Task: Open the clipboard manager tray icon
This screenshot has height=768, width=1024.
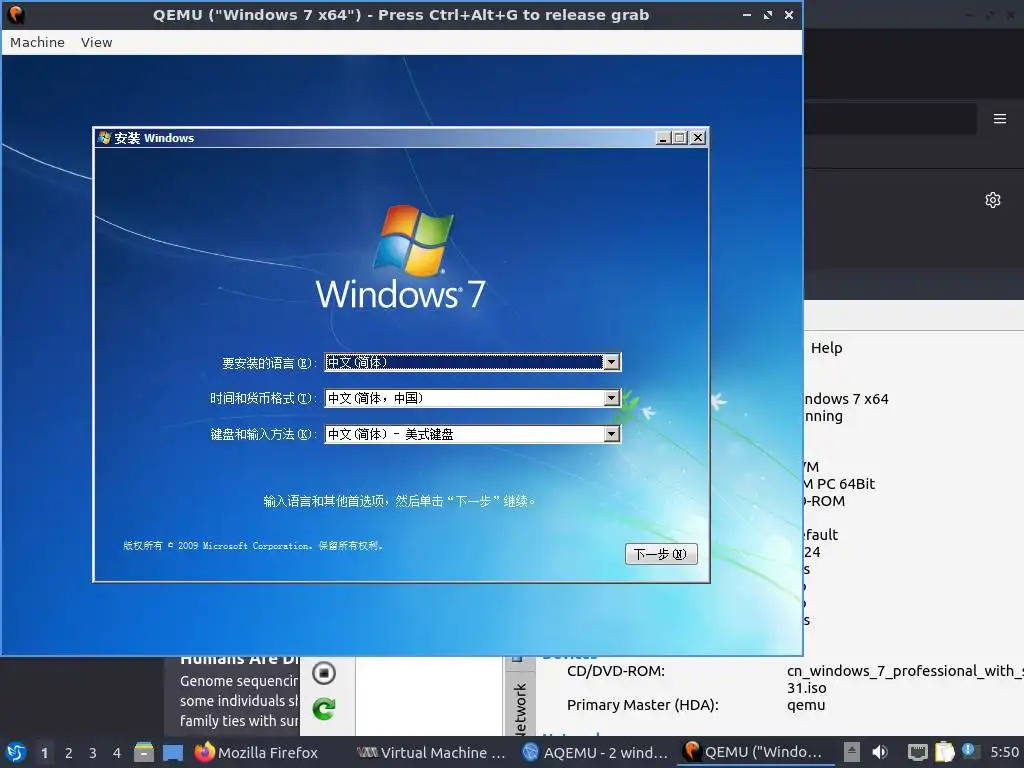Action: pyautogui.click(x=944, y=752)
